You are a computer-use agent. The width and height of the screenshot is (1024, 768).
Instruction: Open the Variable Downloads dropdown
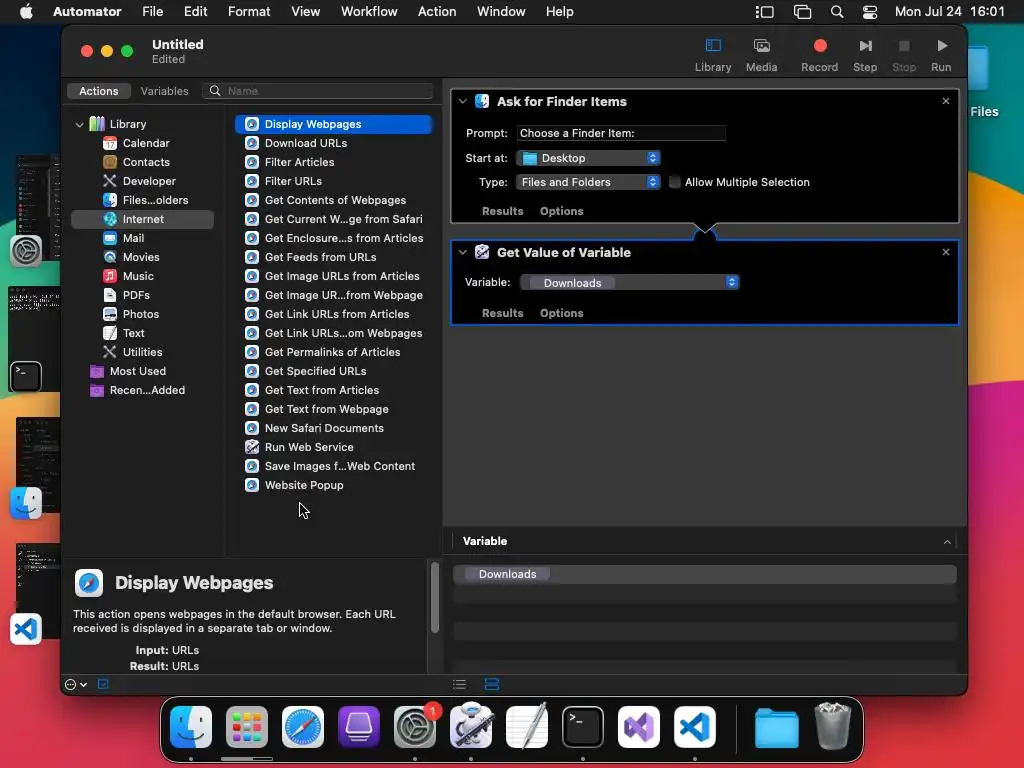(x=630, y=282)
